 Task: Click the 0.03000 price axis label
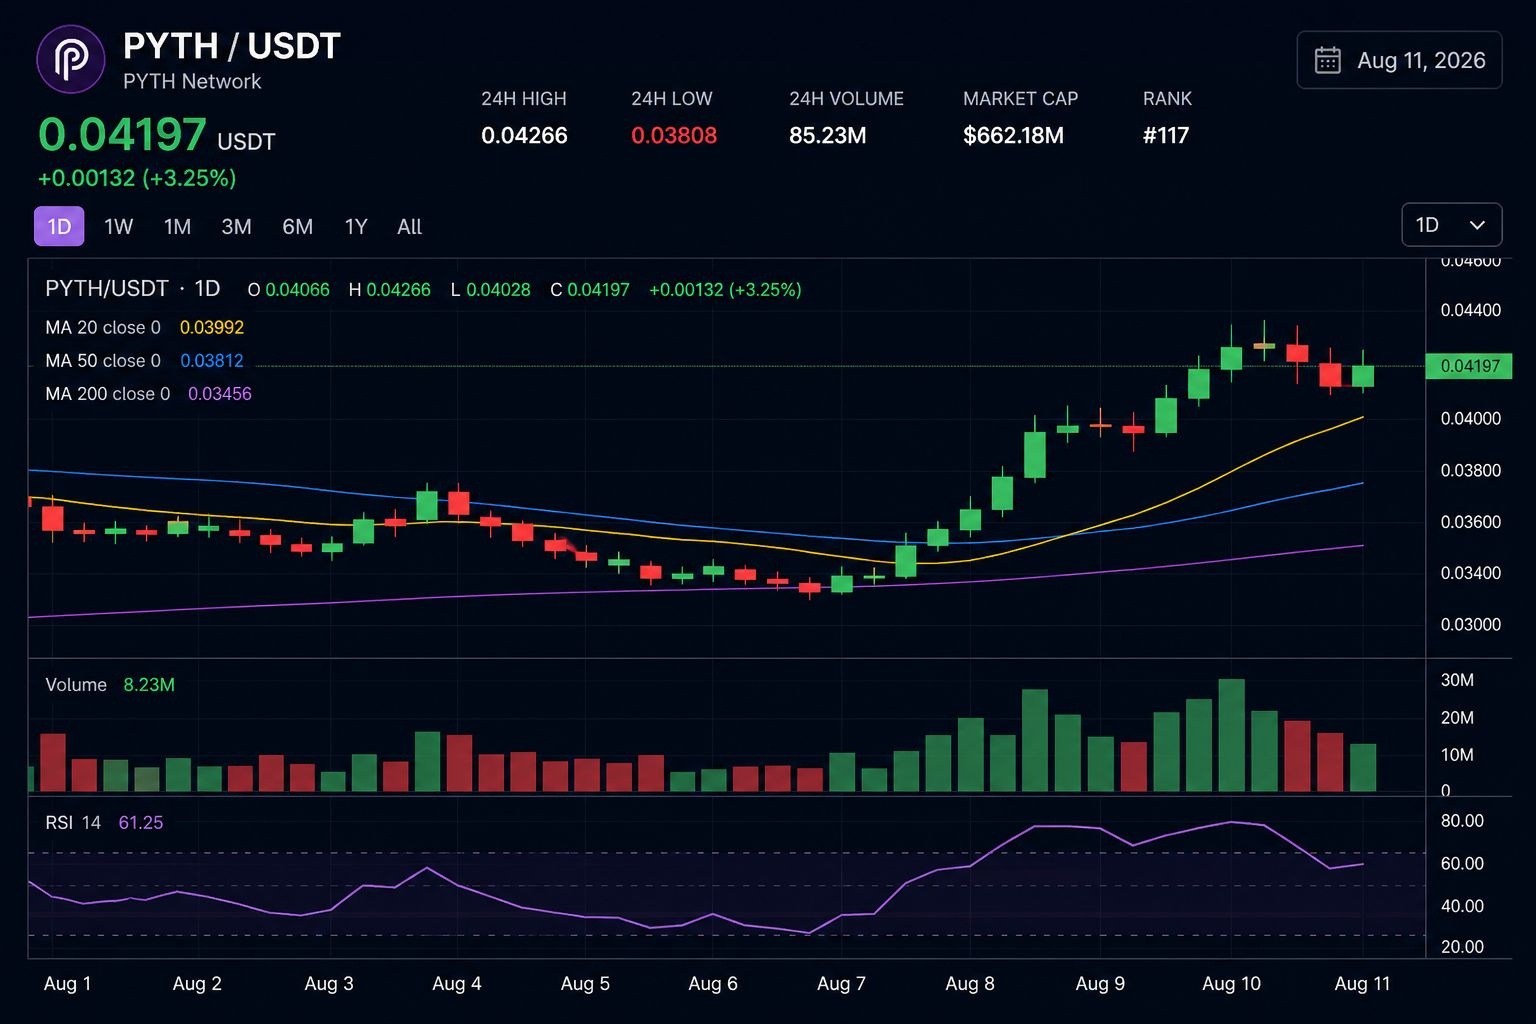point(1471,625)
